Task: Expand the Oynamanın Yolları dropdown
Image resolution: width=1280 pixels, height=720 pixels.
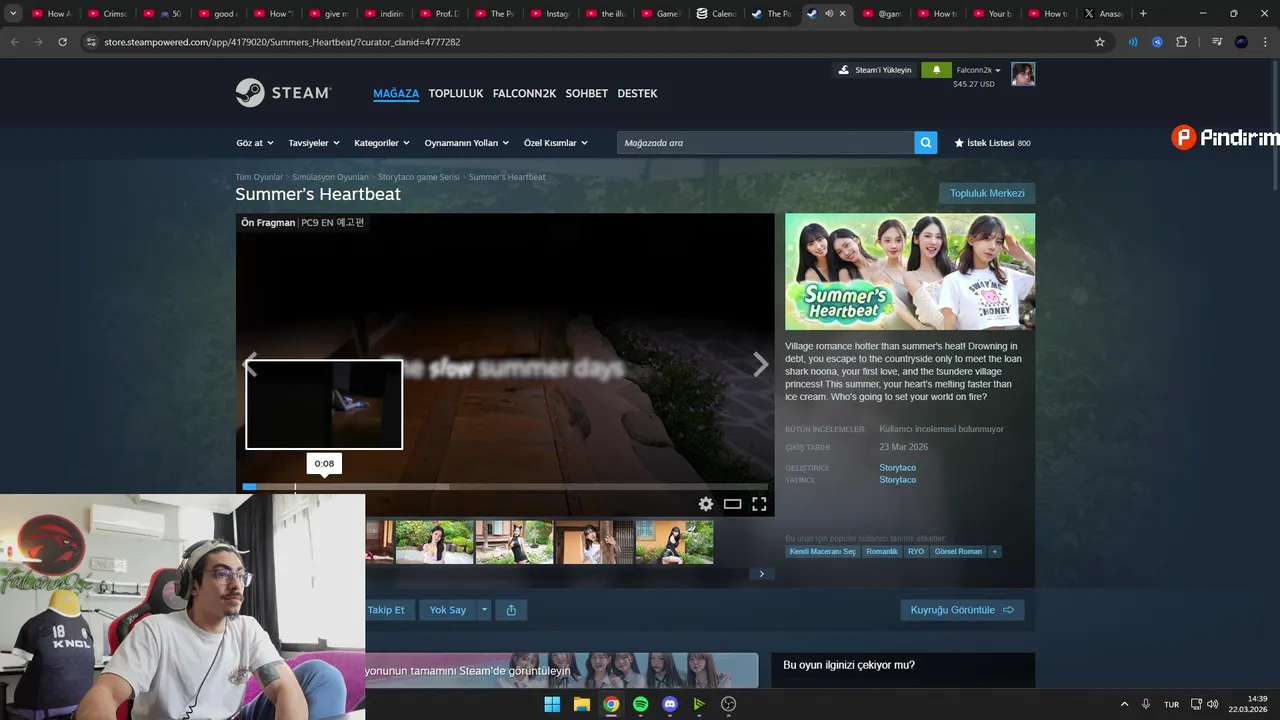Action: click(467, 143)
